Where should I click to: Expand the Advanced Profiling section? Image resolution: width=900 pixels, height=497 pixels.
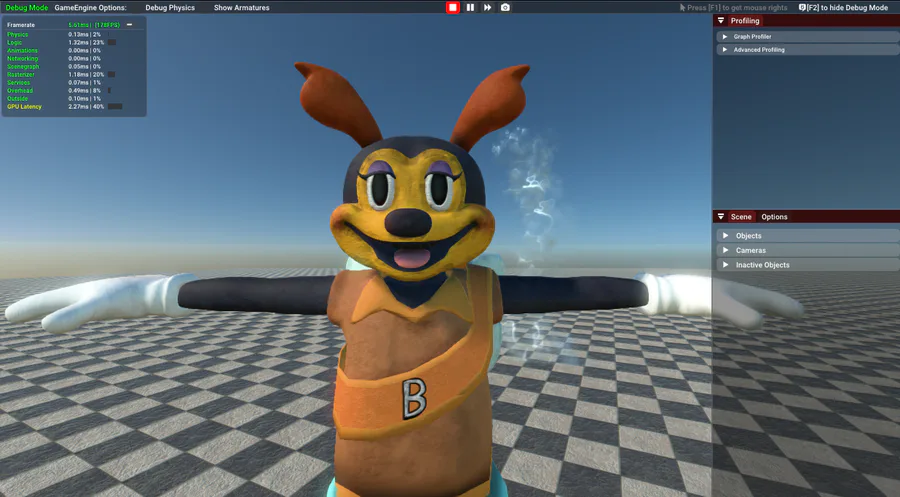[806, 49]
